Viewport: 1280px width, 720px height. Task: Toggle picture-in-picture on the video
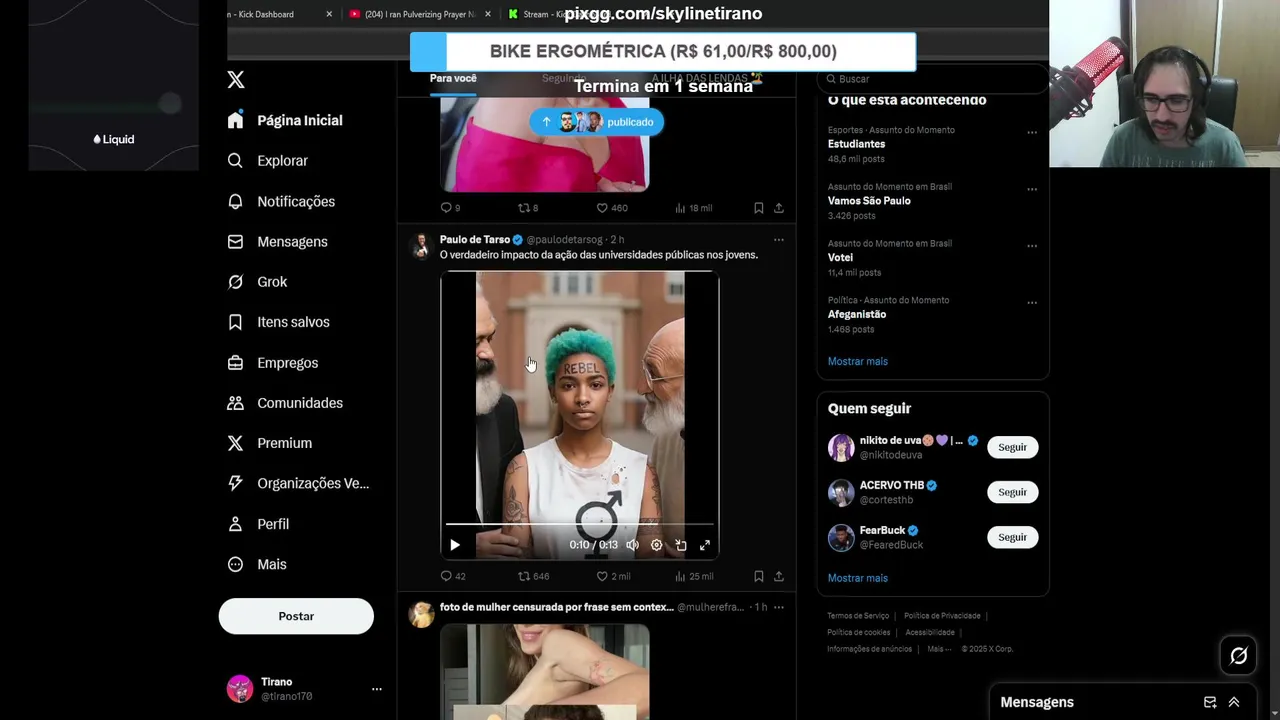tap(680, 545)
